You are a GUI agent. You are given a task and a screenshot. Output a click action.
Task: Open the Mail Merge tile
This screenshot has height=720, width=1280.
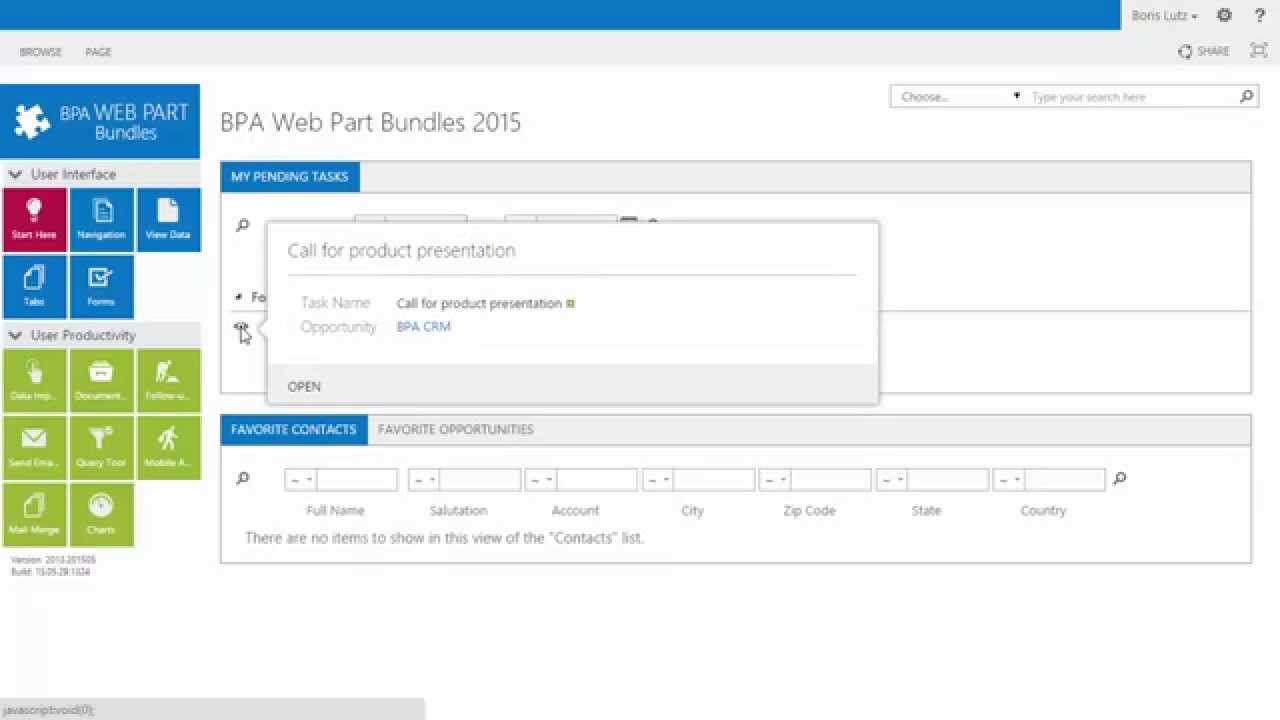tap(34, 515)
